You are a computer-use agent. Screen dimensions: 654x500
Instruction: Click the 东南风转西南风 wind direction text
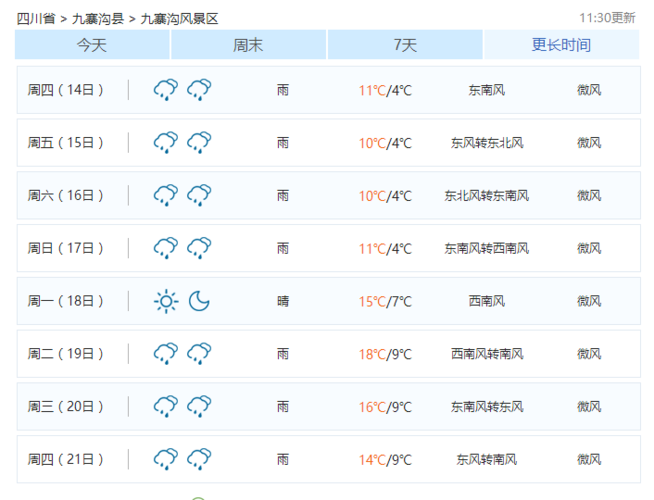487,248
